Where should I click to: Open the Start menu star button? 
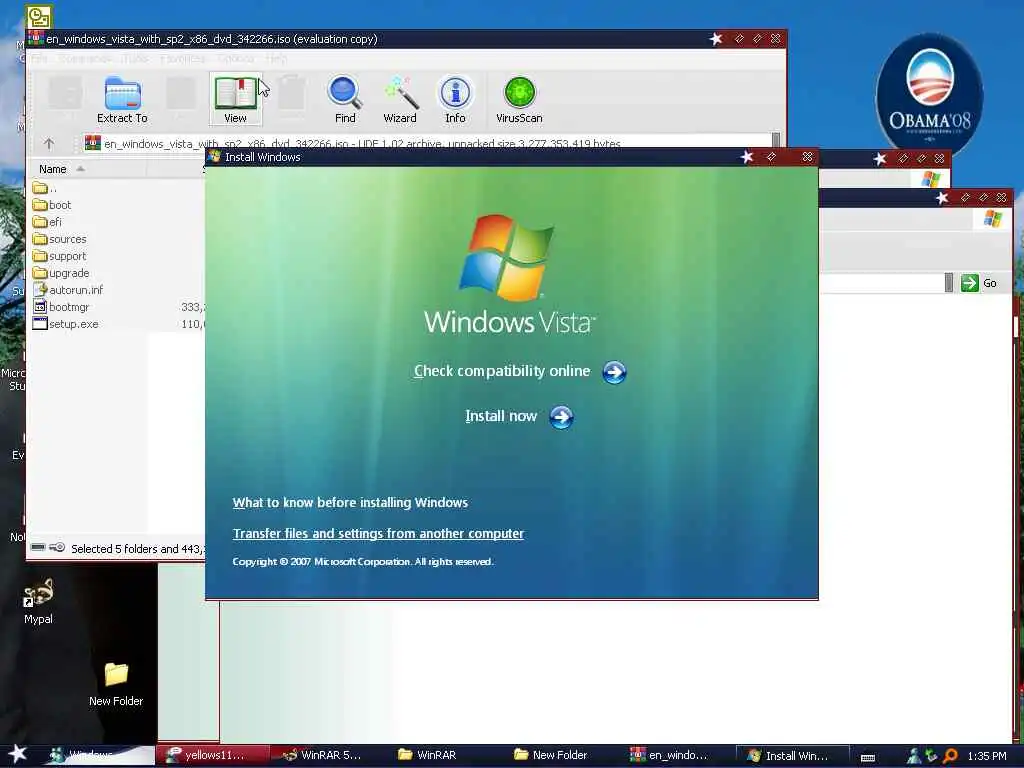coord(17,754)
